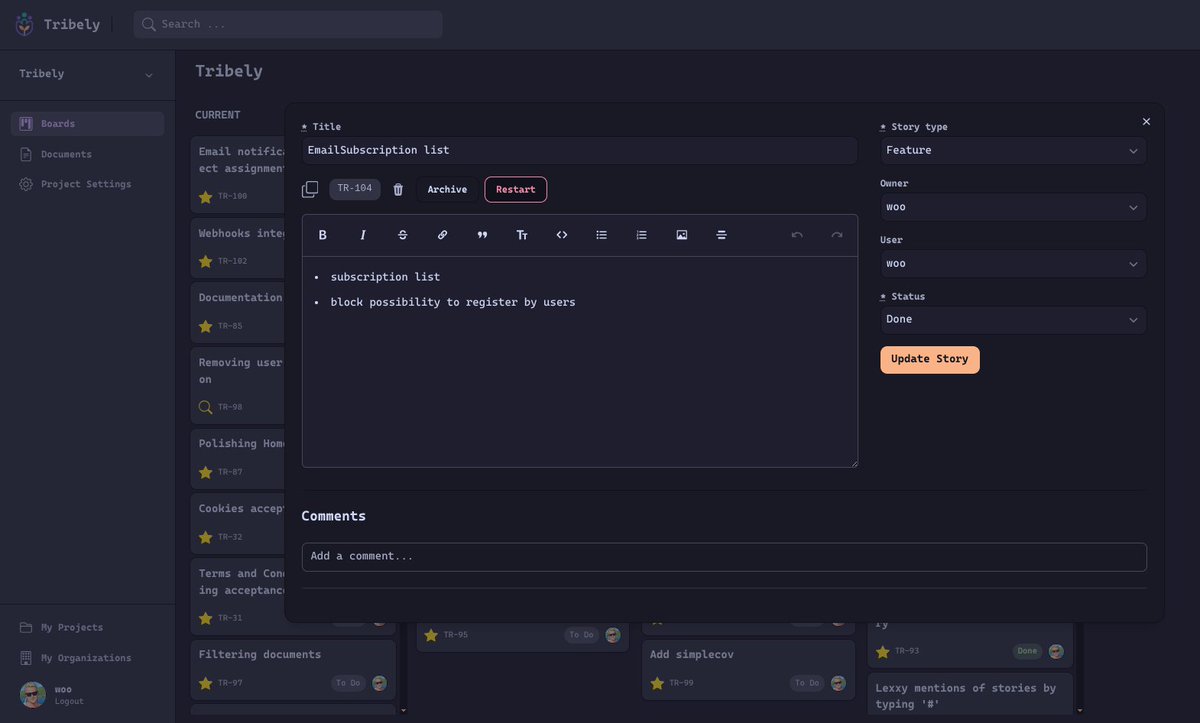Click the star icon on TR-93 card

tap(883, 651)
